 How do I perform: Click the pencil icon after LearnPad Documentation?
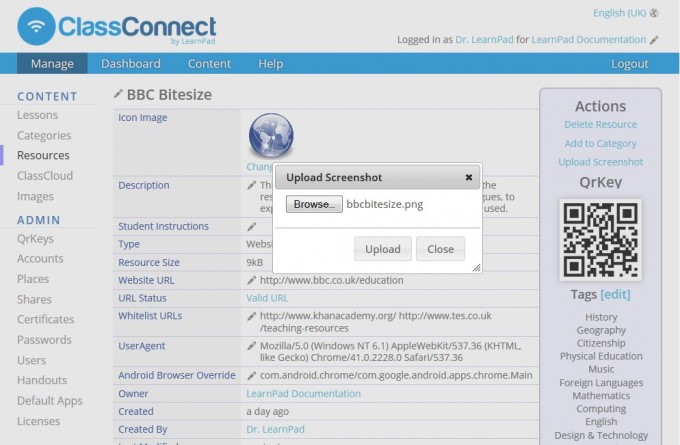(654, 40)
